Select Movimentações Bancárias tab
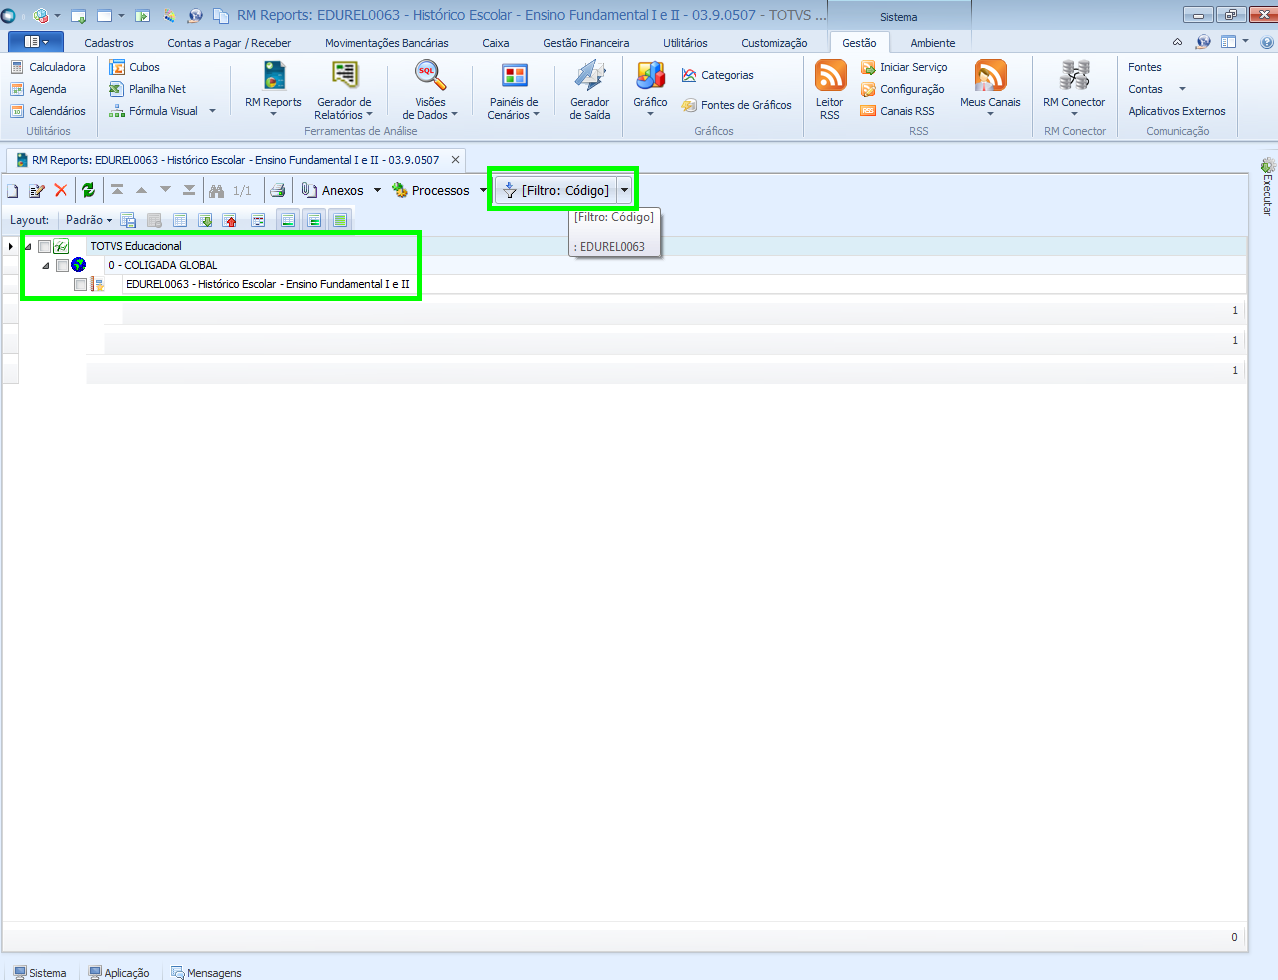The width and height of the screenshot is (1278, 980). coord(386,43)
